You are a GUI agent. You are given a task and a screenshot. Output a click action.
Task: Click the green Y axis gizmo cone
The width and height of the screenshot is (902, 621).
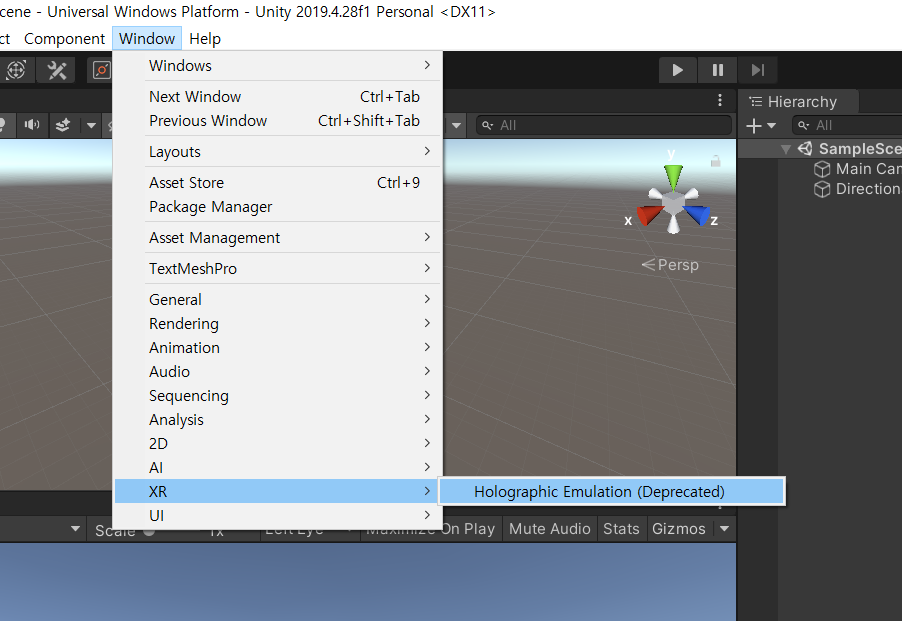tap(673, 177)
